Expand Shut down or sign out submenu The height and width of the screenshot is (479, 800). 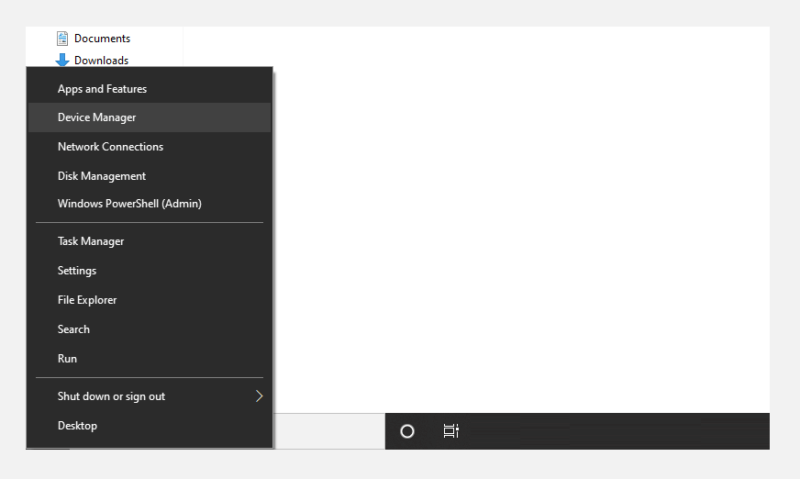(149, 396)
